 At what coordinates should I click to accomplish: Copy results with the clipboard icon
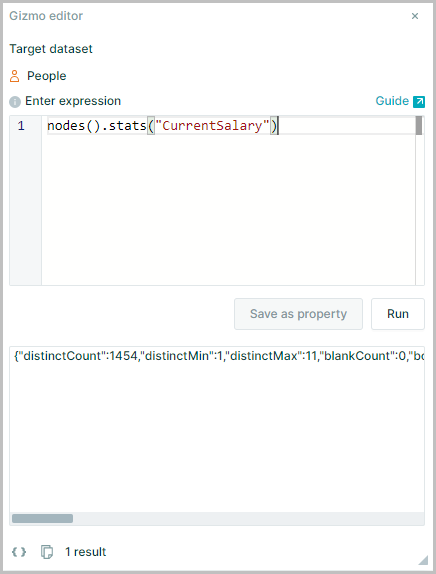point(47,552)
